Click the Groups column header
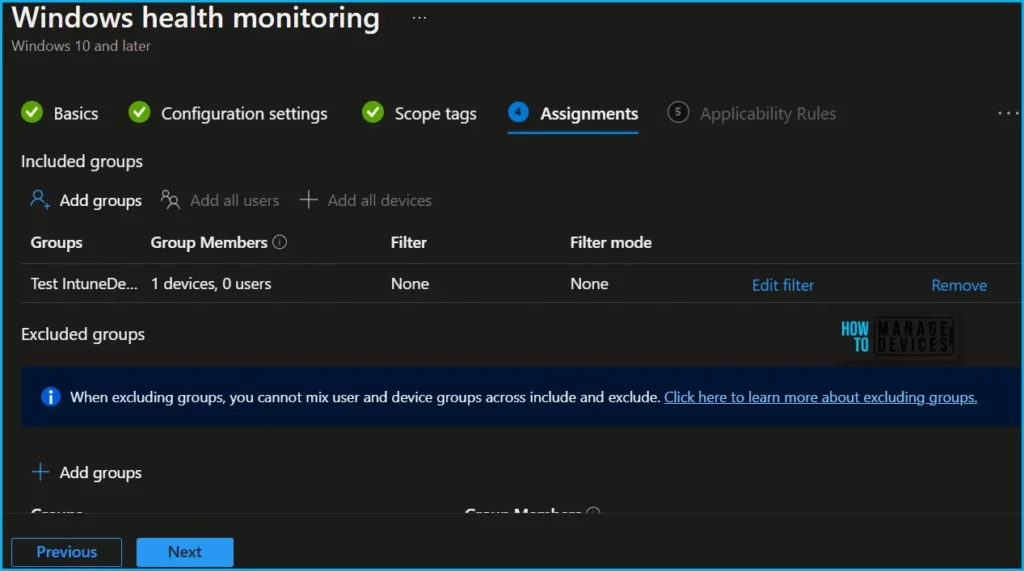This screenshot has width=1024, height=571. 57,242
